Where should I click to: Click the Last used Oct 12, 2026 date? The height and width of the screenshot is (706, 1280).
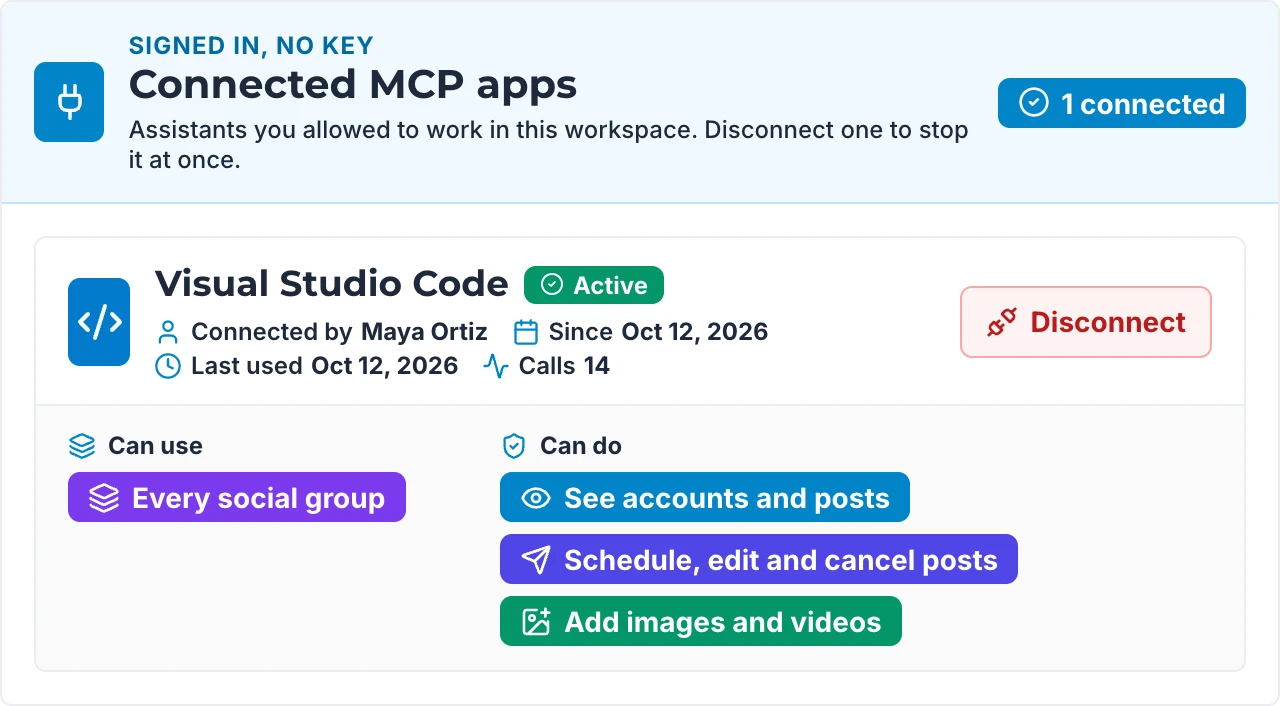(384, 366)
